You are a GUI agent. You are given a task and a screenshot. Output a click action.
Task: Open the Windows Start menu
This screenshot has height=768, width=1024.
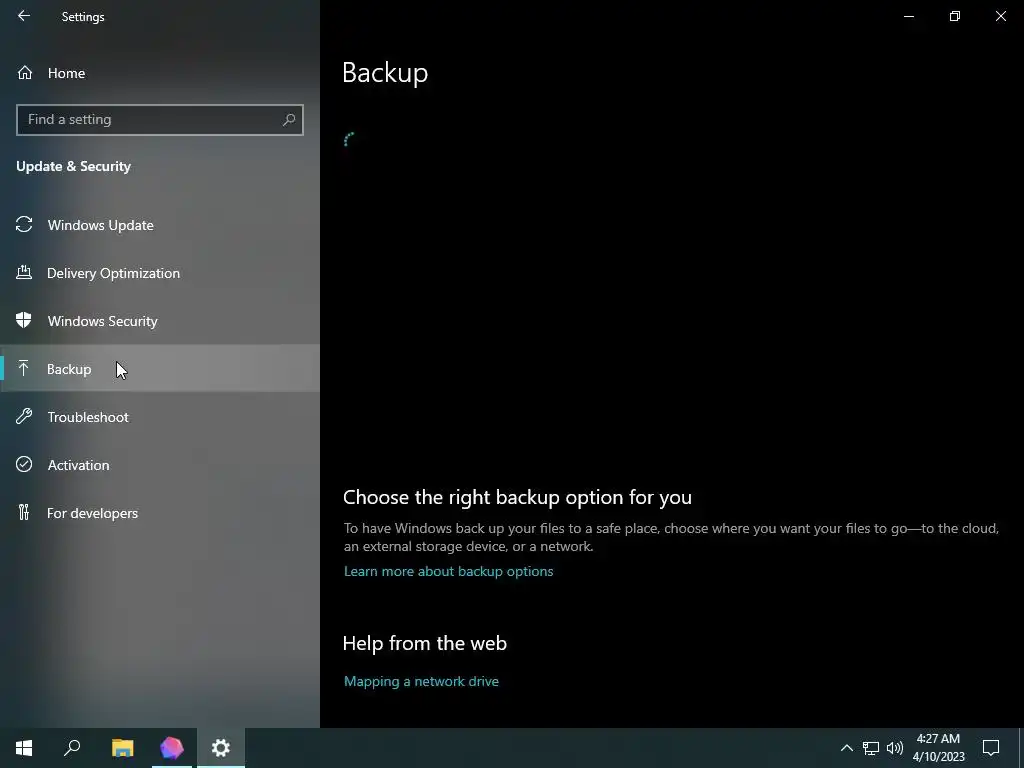pyautogui.click(x=24, y=748)
